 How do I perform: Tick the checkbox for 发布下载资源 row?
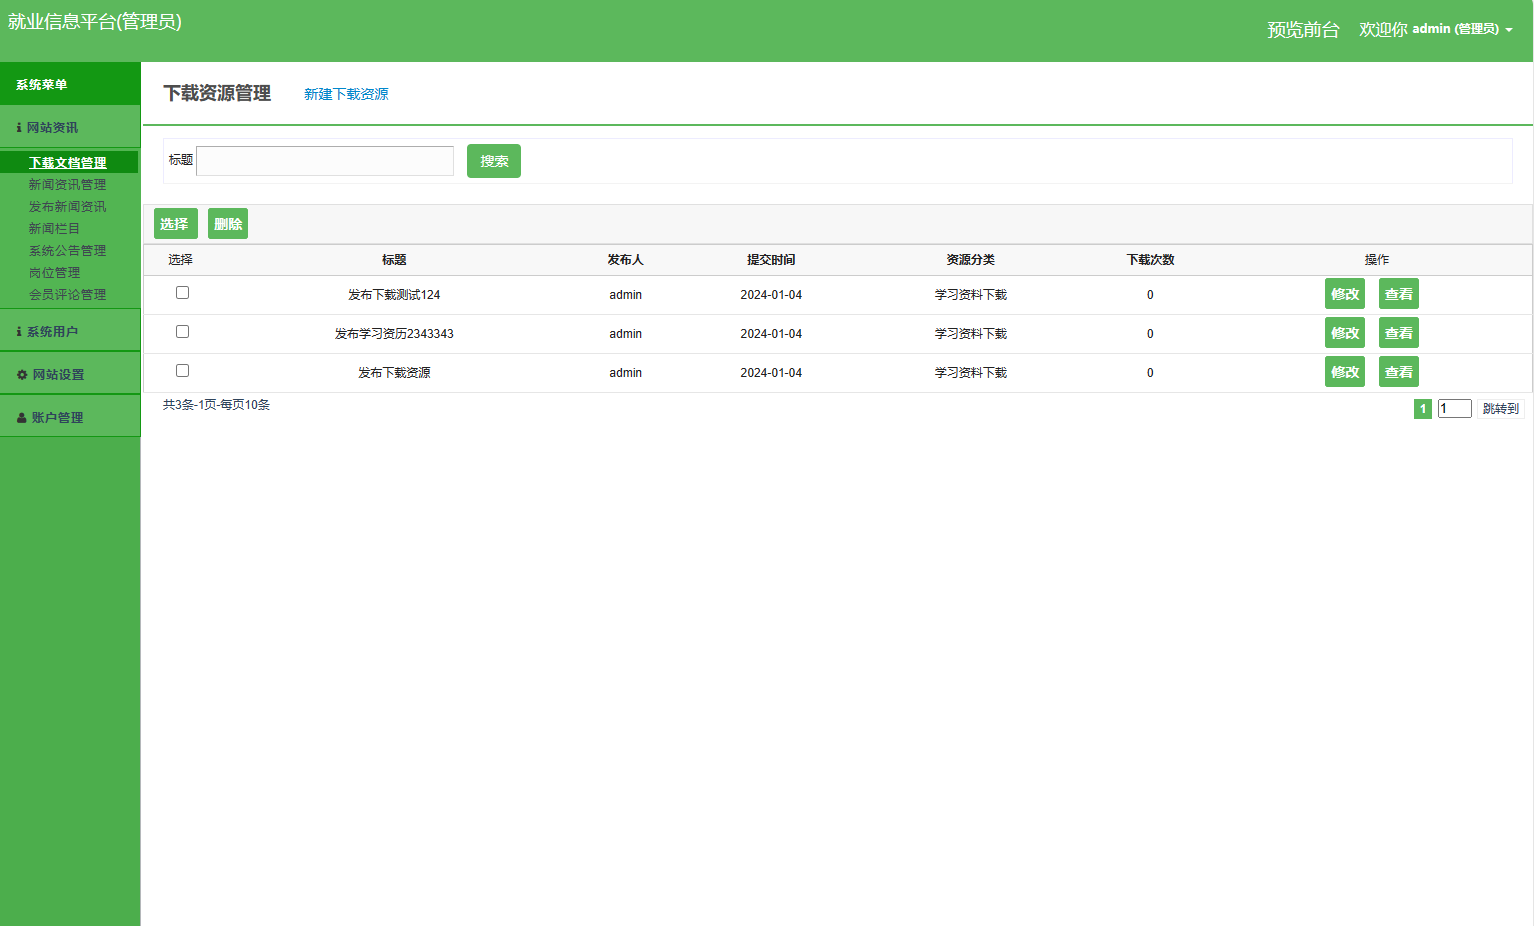pos(182,371)
